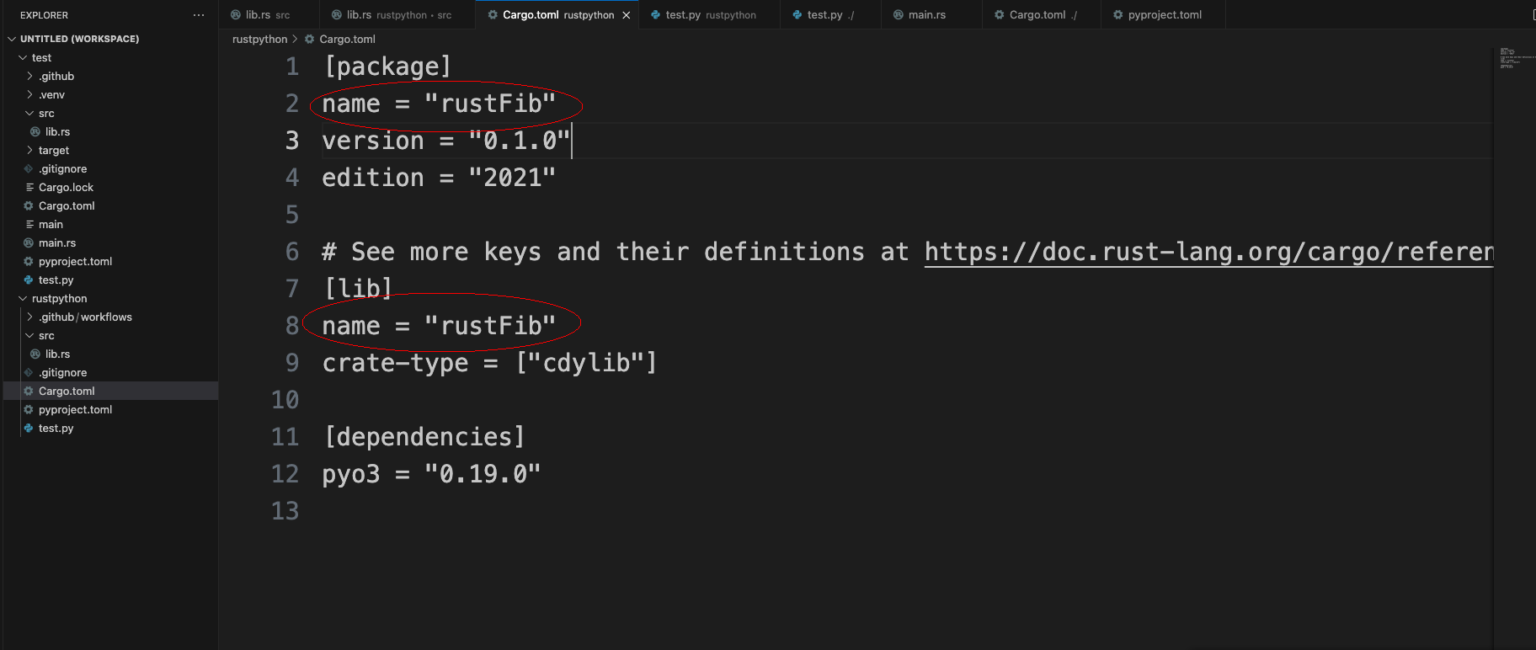Close the active Cargo.toml rustpython tab

(x=626, y=15)
